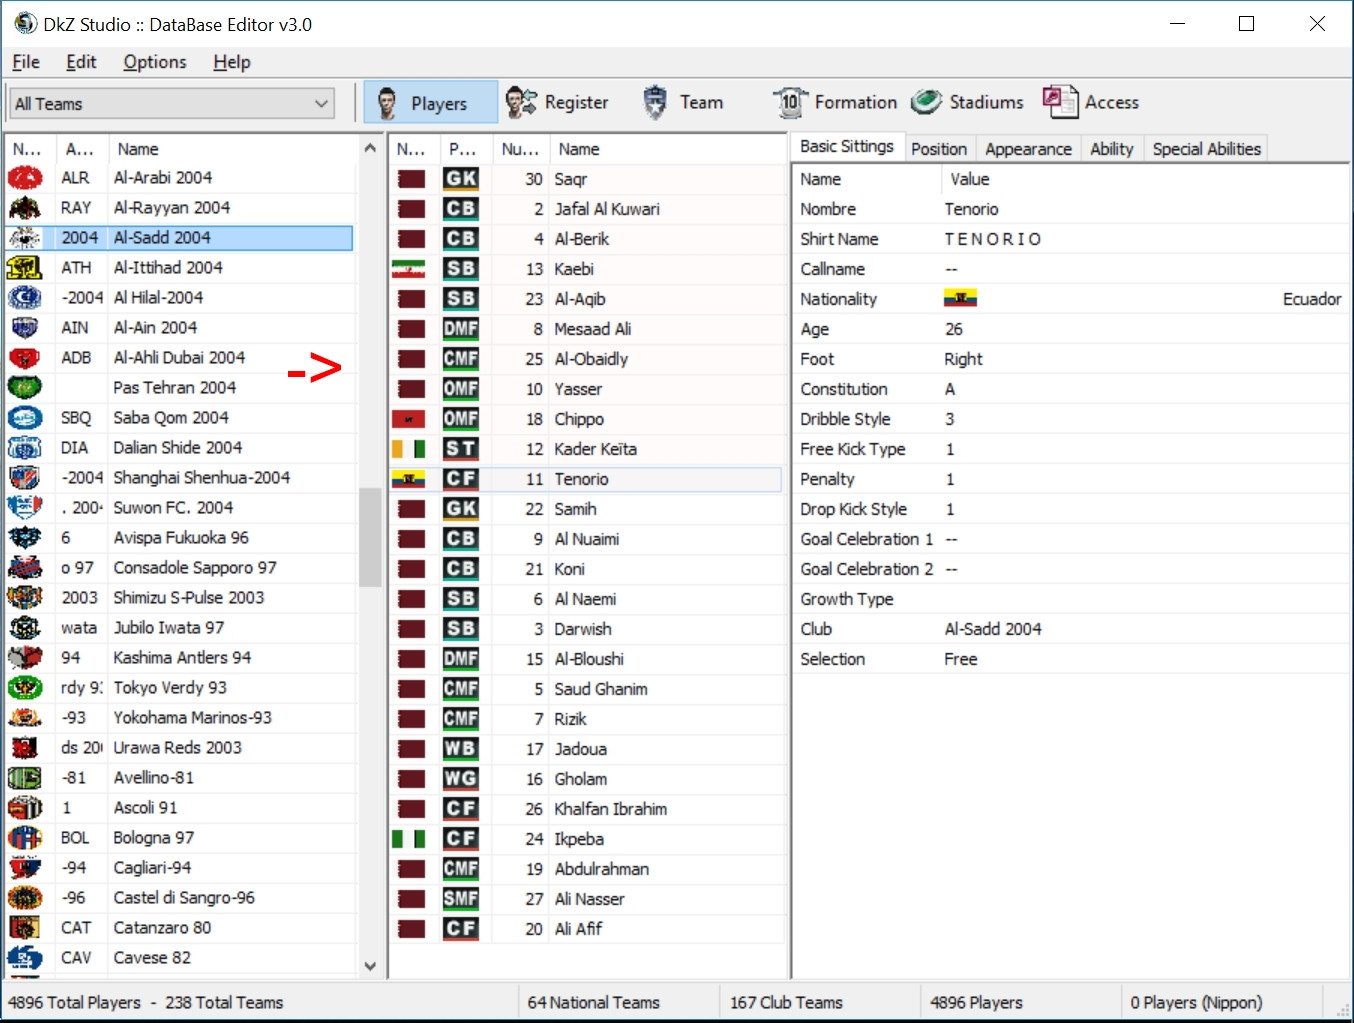Open the Formation jersey icon

(x=790, y=102)
